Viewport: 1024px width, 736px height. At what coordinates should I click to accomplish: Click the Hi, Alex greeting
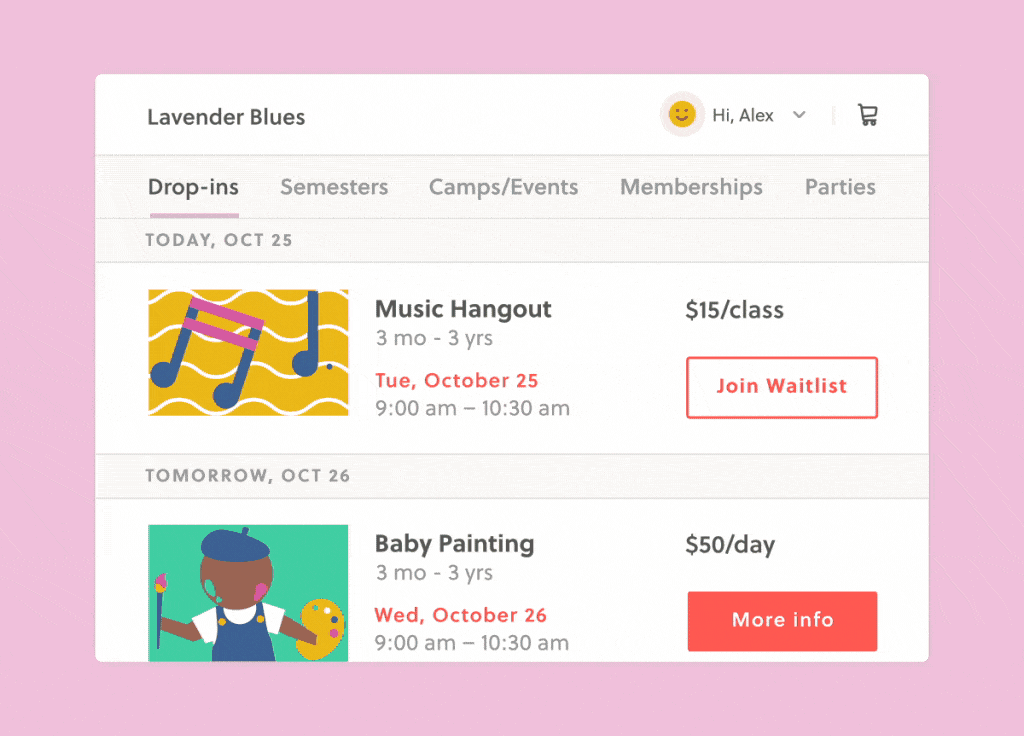coord(742,116)
